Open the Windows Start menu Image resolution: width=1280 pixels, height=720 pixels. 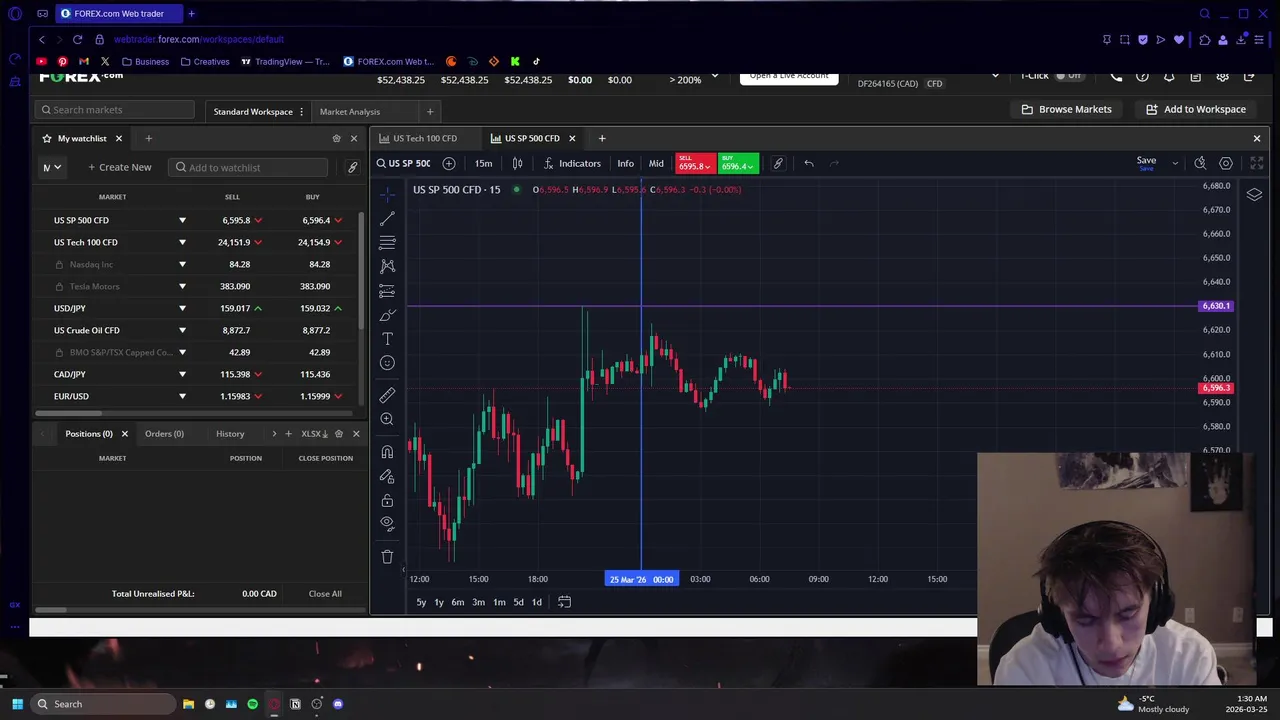point(17,704)
